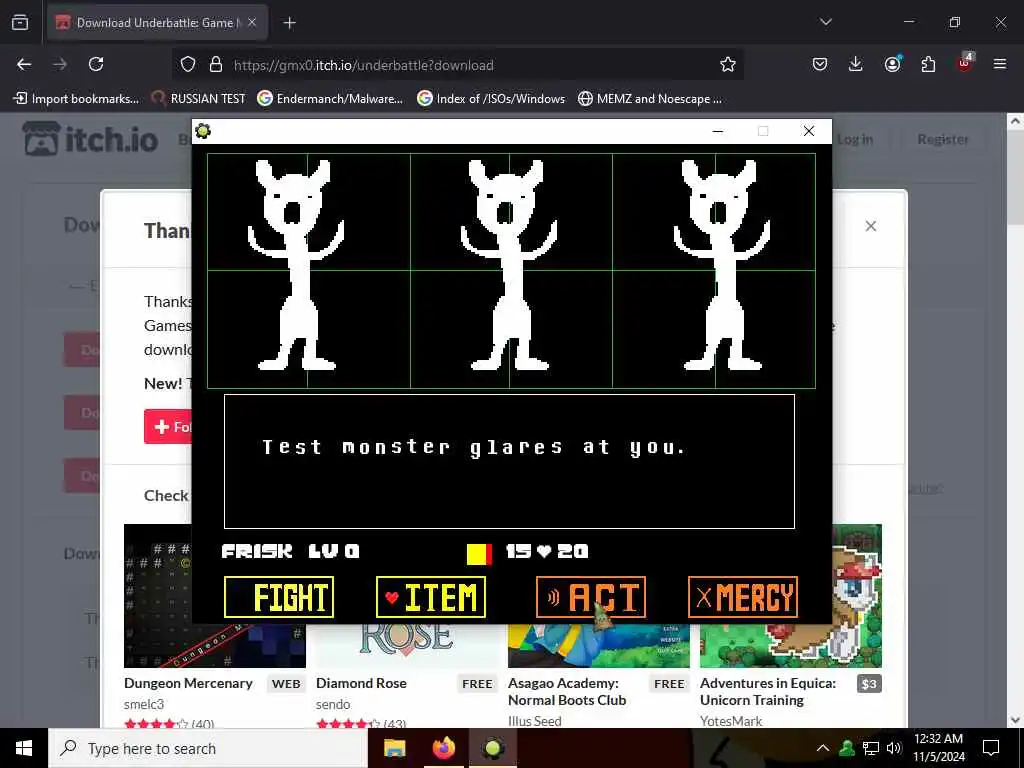The image size is (1024, 768).
Task: Click the sendo author link
Action: (x=333, y=705)
